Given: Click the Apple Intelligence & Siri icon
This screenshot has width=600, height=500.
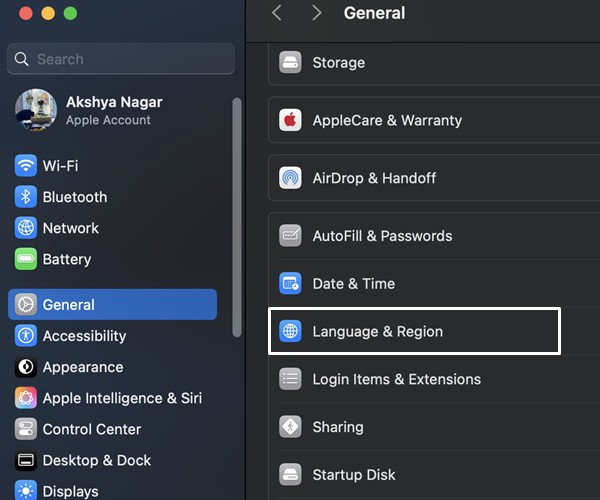Looking at the screenshot, I should pos(26,398).
